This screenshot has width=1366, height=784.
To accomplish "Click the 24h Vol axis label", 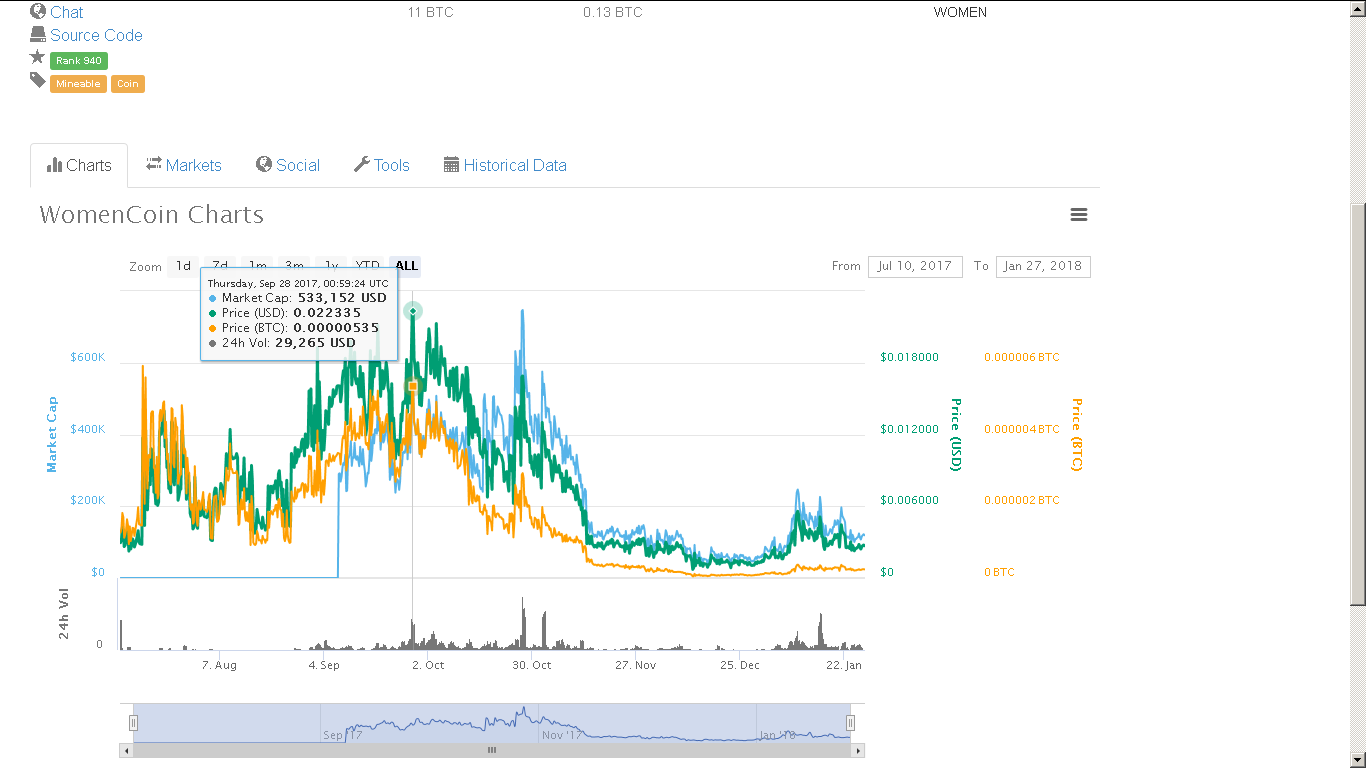I will [x=64, y=614].
